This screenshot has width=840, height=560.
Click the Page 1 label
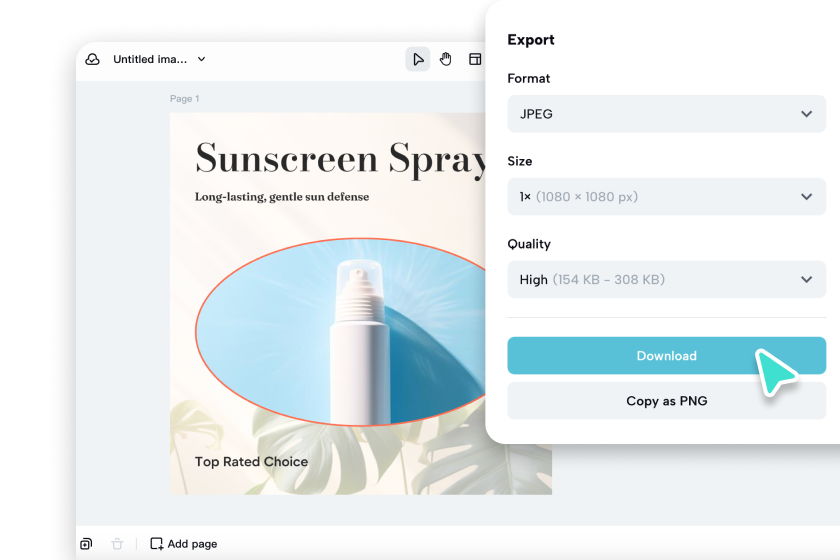184,99
